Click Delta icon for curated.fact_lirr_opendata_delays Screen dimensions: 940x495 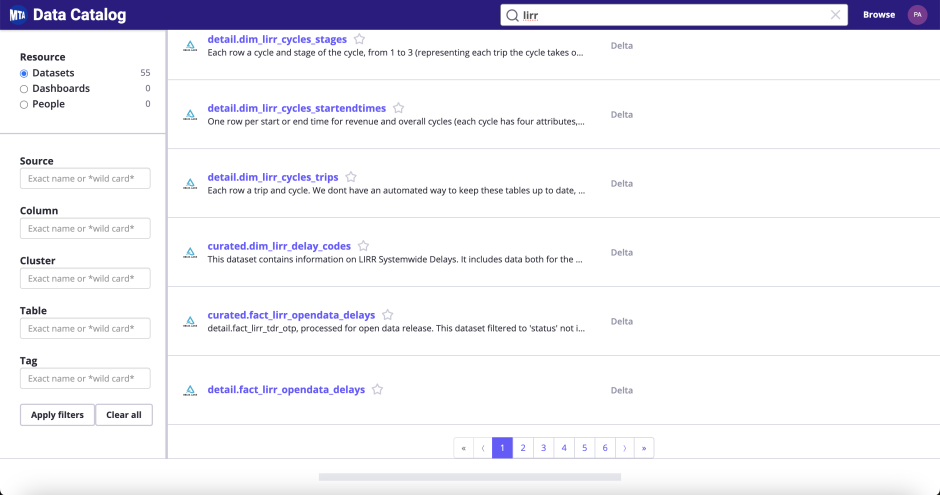click(x=190, y=322)
